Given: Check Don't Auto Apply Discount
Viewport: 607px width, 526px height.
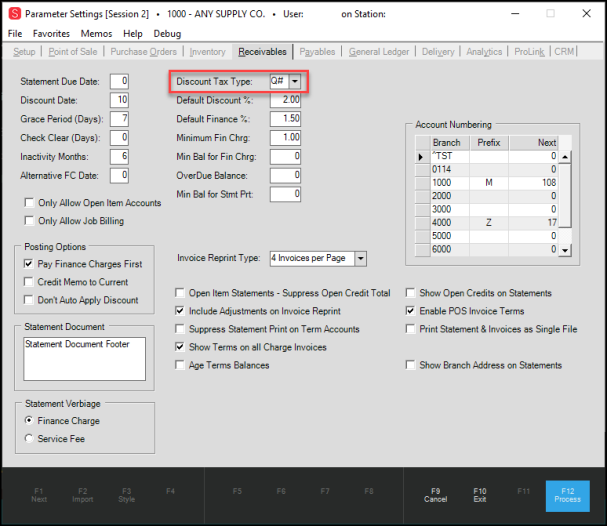Looking at the screenshot, I should [29, 300].
